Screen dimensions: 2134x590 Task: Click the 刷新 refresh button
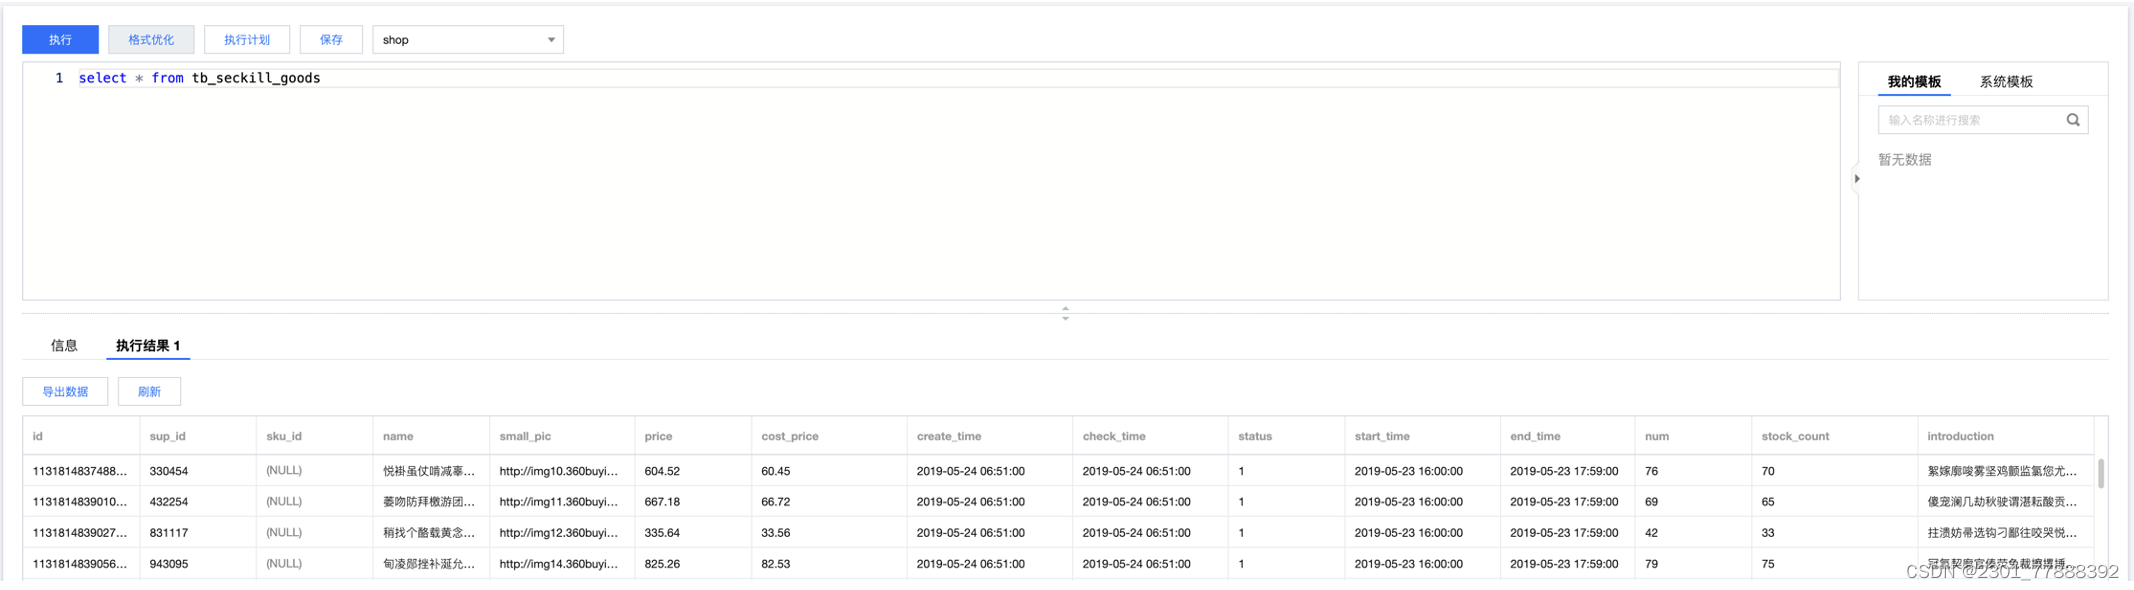[x=149, y=392]
